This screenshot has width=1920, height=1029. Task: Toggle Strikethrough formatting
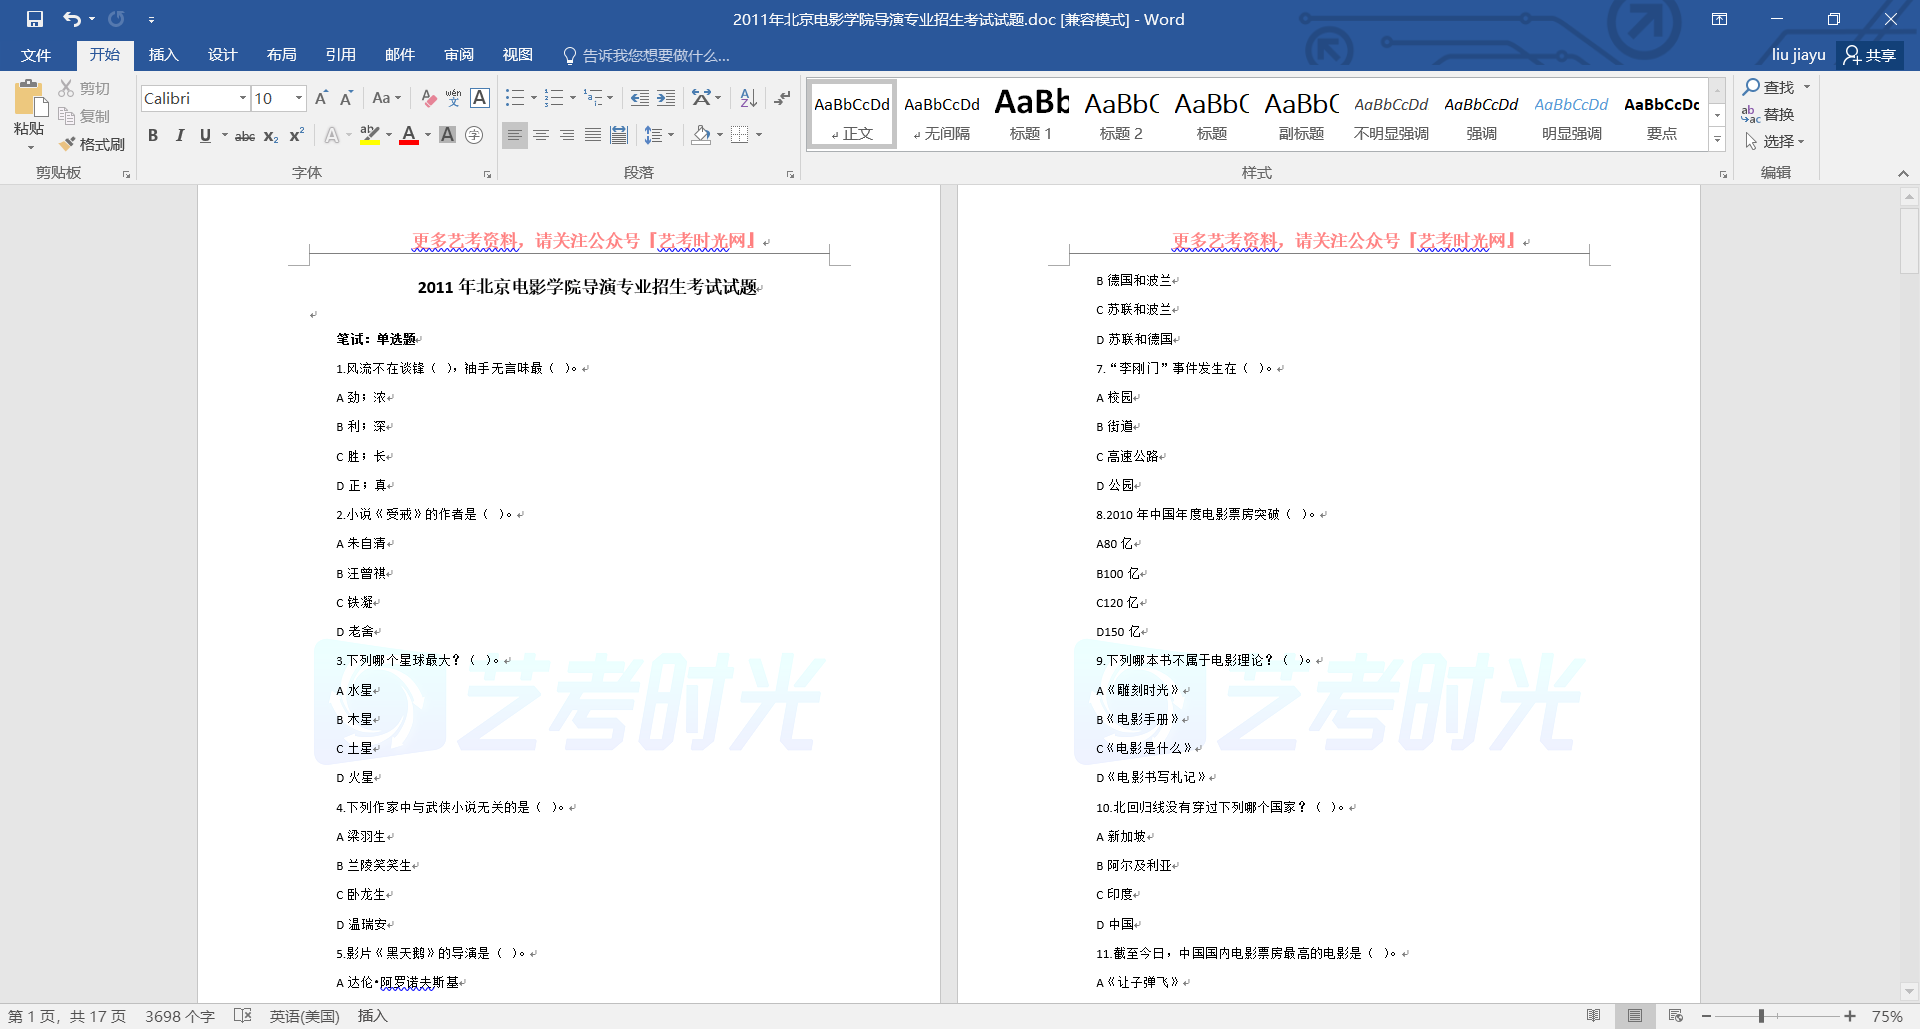[x=244, y=136]
